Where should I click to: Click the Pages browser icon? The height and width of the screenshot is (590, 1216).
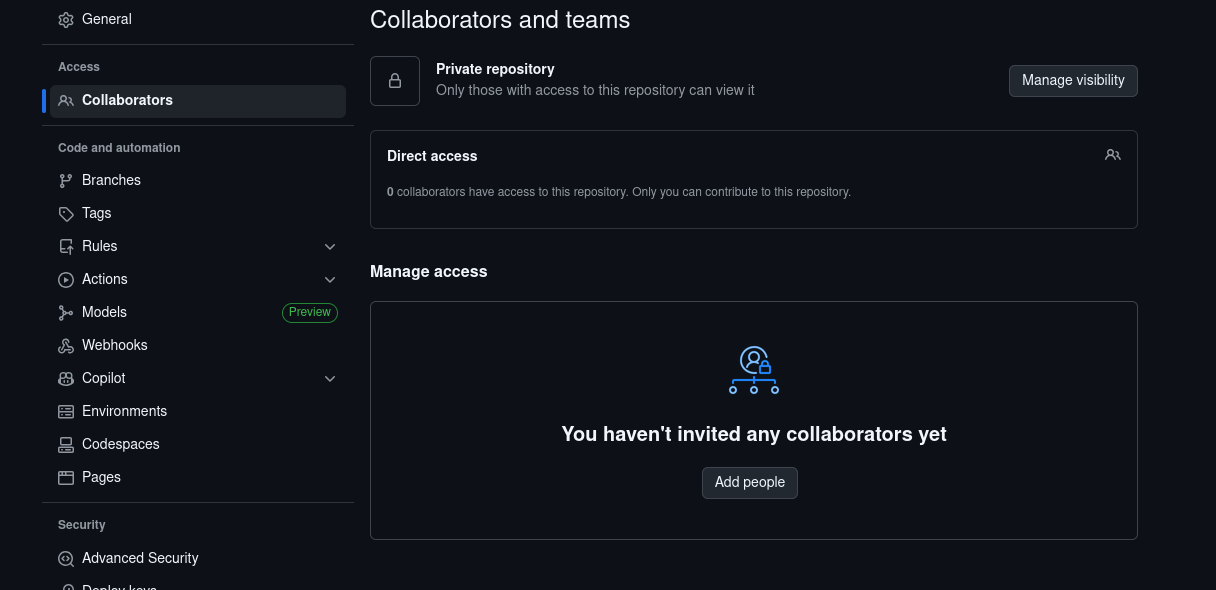click(66, 478)
